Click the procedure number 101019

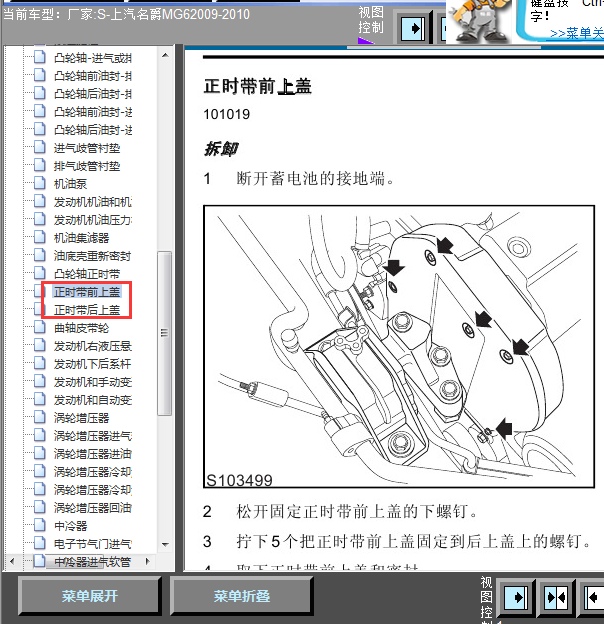pyautogui.click(x=227, y=114)
